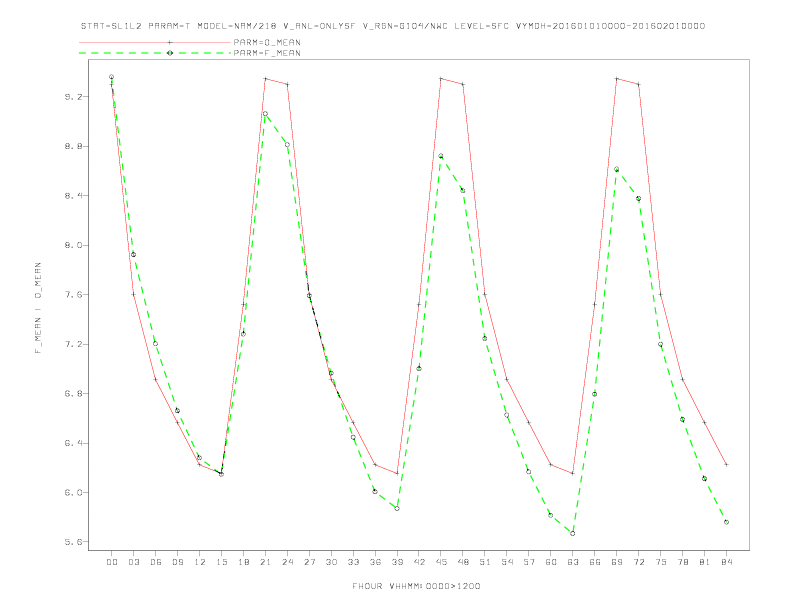Click the 06 x-axis tick label
This screenshot has height=612, width=792.
[x=156, y=562]
